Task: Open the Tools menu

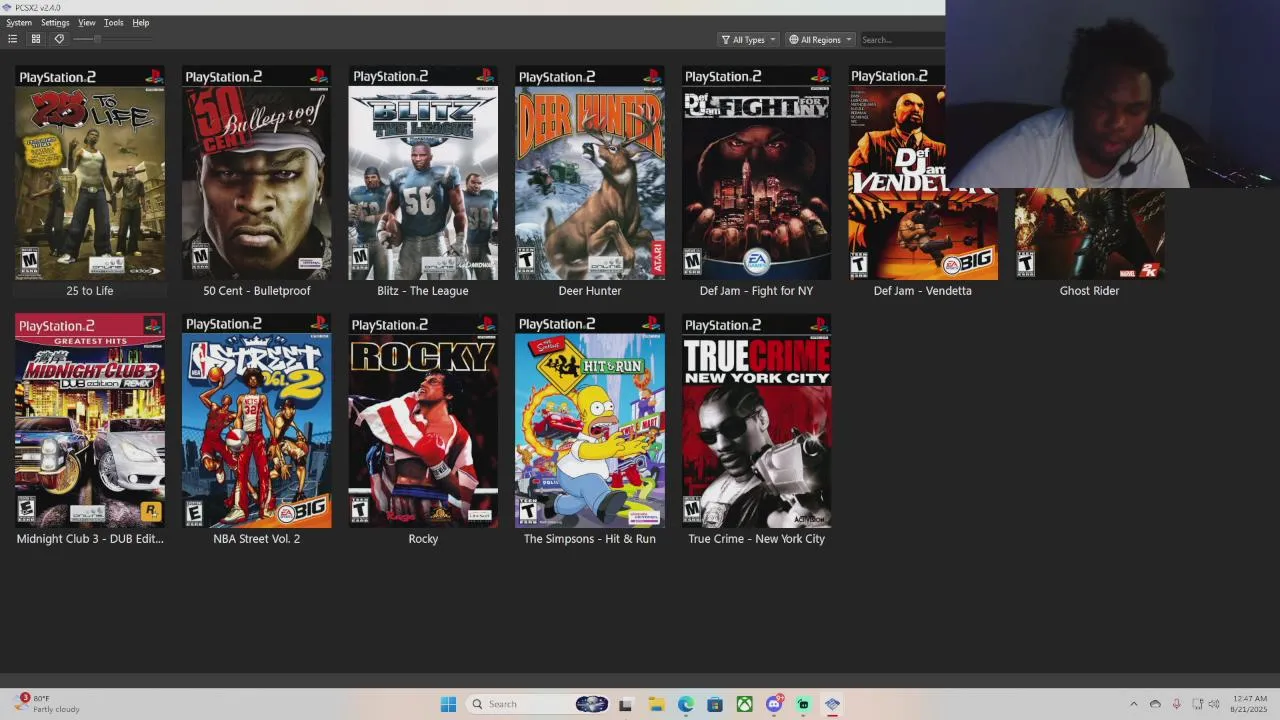Action: (114, 23)
